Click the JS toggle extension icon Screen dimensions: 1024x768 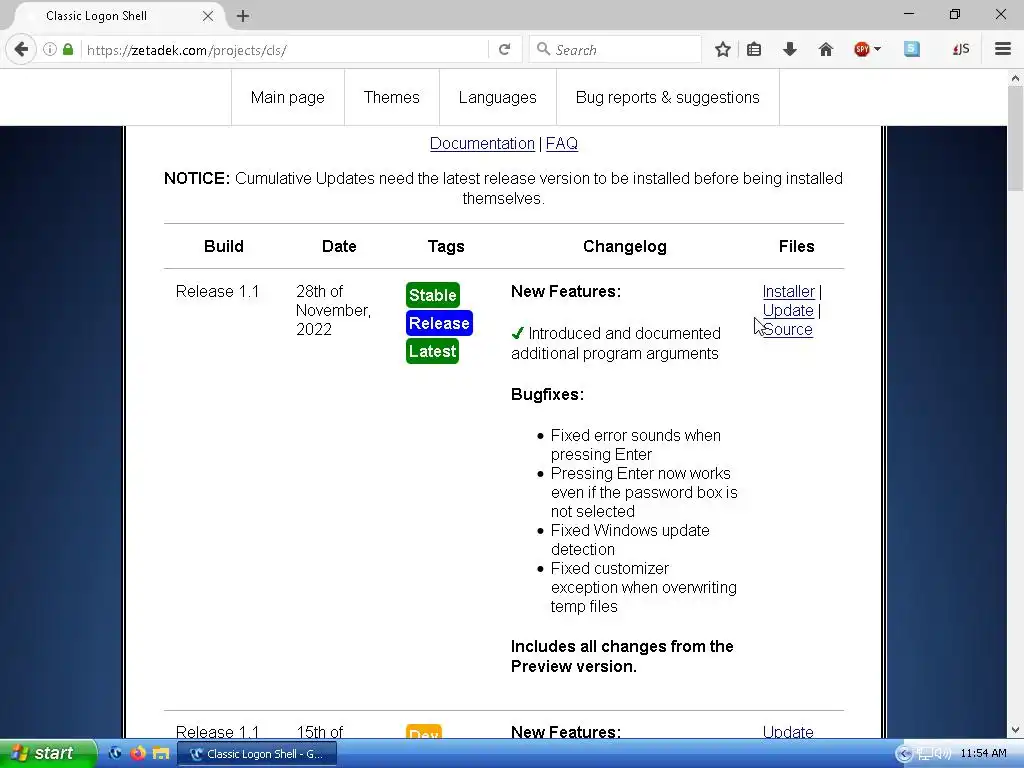click(961, 50)
